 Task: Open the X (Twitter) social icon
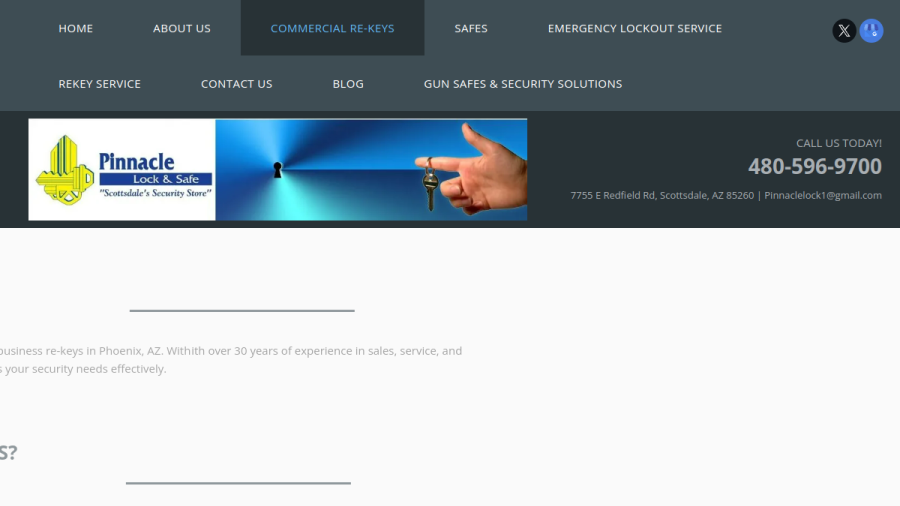[844, 30]
